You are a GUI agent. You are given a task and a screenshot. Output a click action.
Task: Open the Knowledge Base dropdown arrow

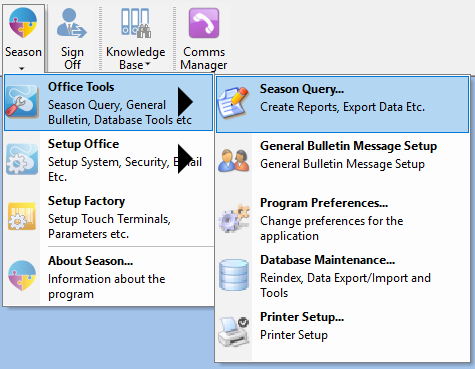point(148,63)
